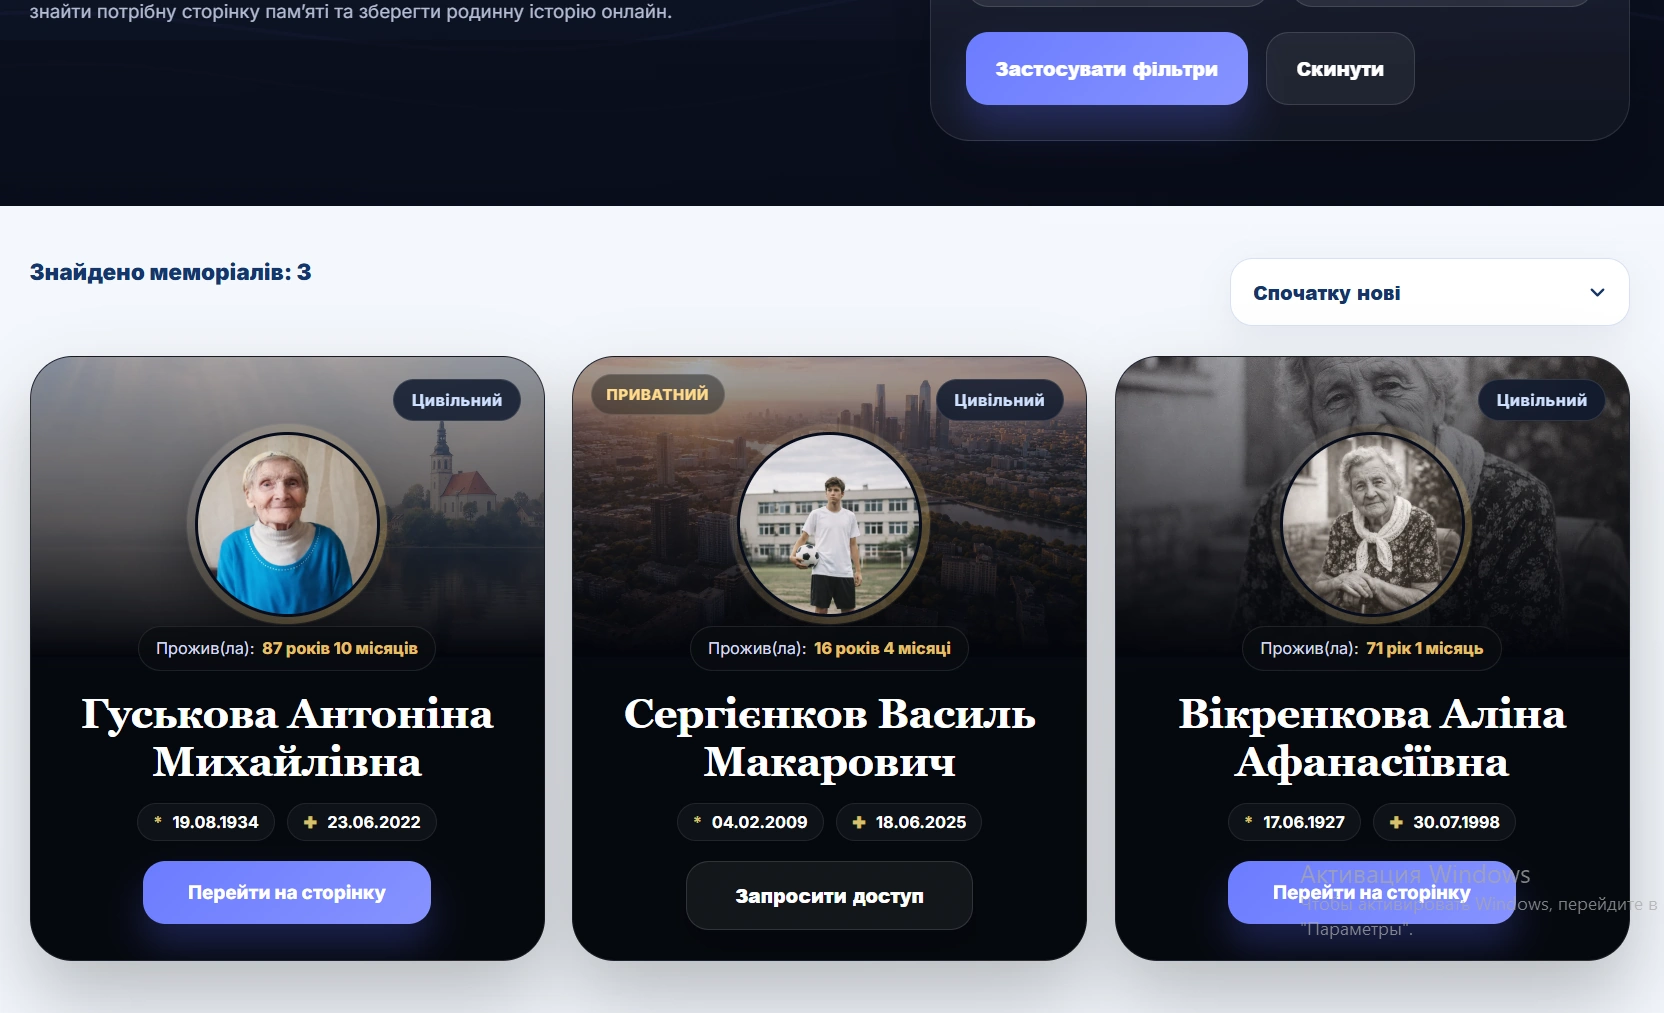Screen dimensions: 1664x1013
Task: Click the Знайдено меморіалів: 3 heading
Action: pos(170,272)
